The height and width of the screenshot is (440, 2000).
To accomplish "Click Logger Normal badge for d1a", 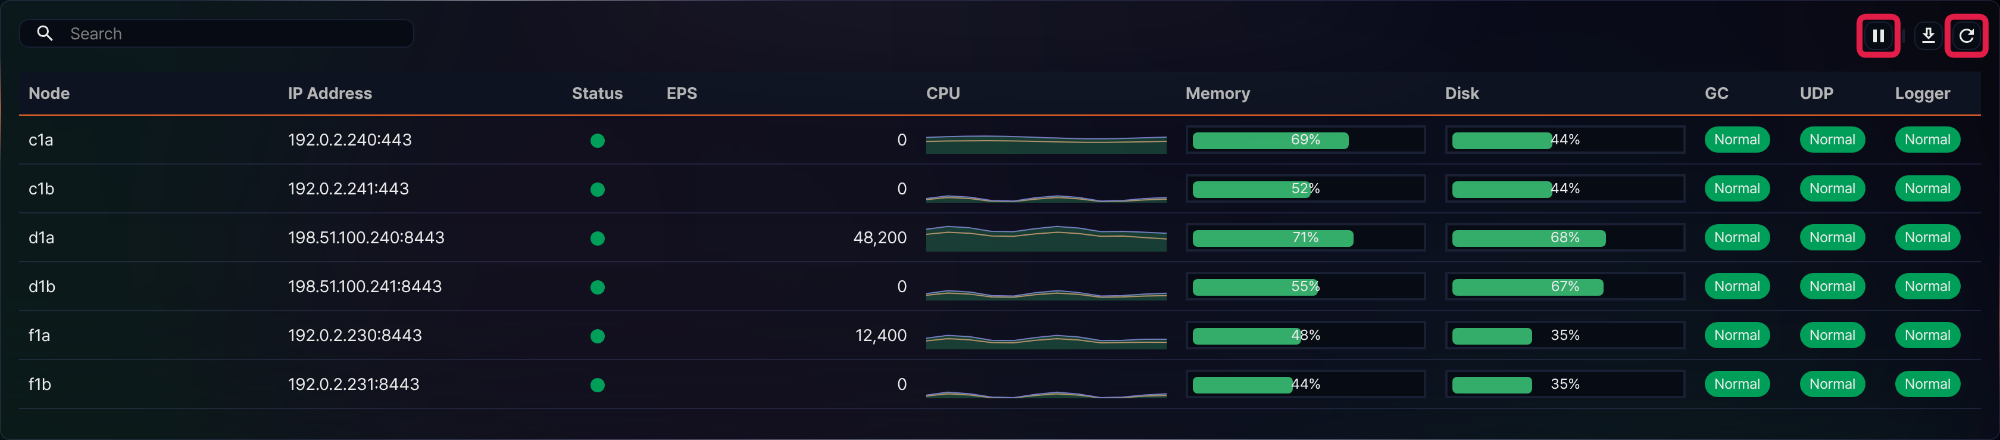I will click(1927, 238).
